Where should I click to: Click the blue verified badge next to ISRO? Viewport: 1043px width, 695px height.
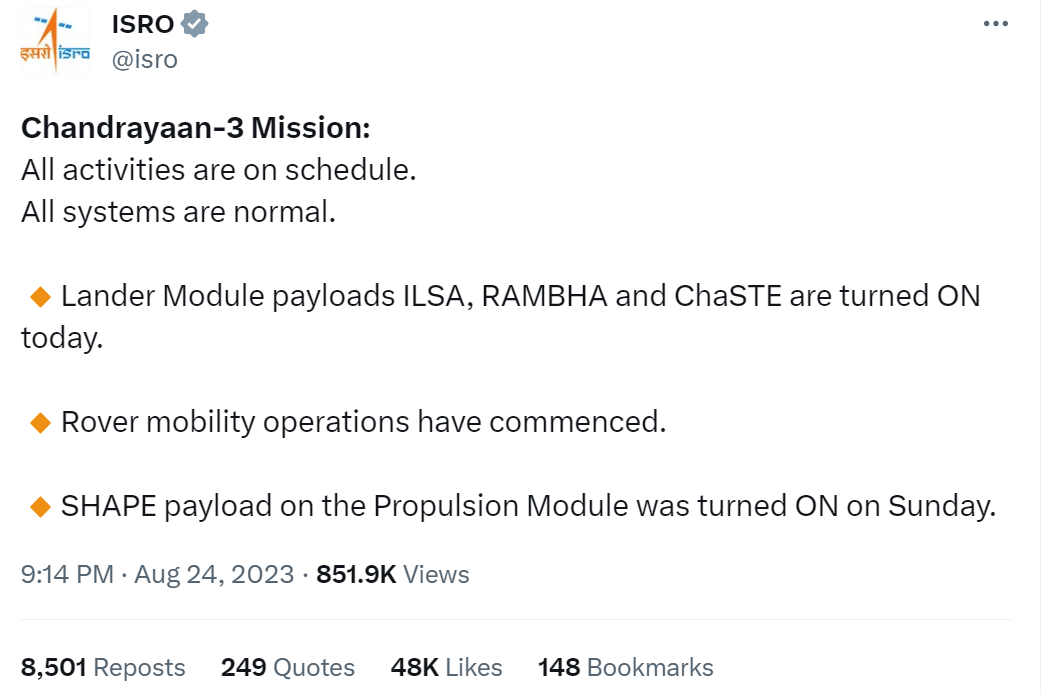[x=195, y=24]
